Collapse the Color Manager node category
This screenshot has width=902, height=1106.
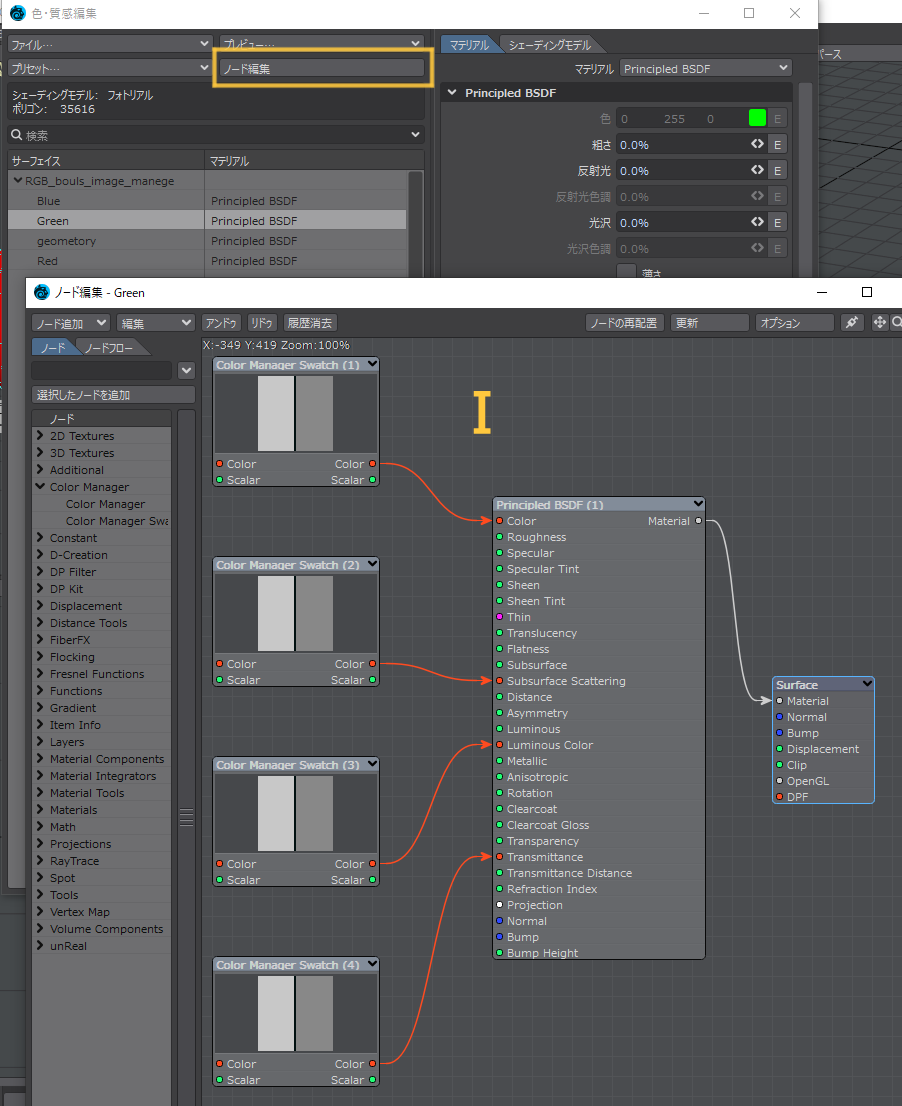click(x=40, y=486)
